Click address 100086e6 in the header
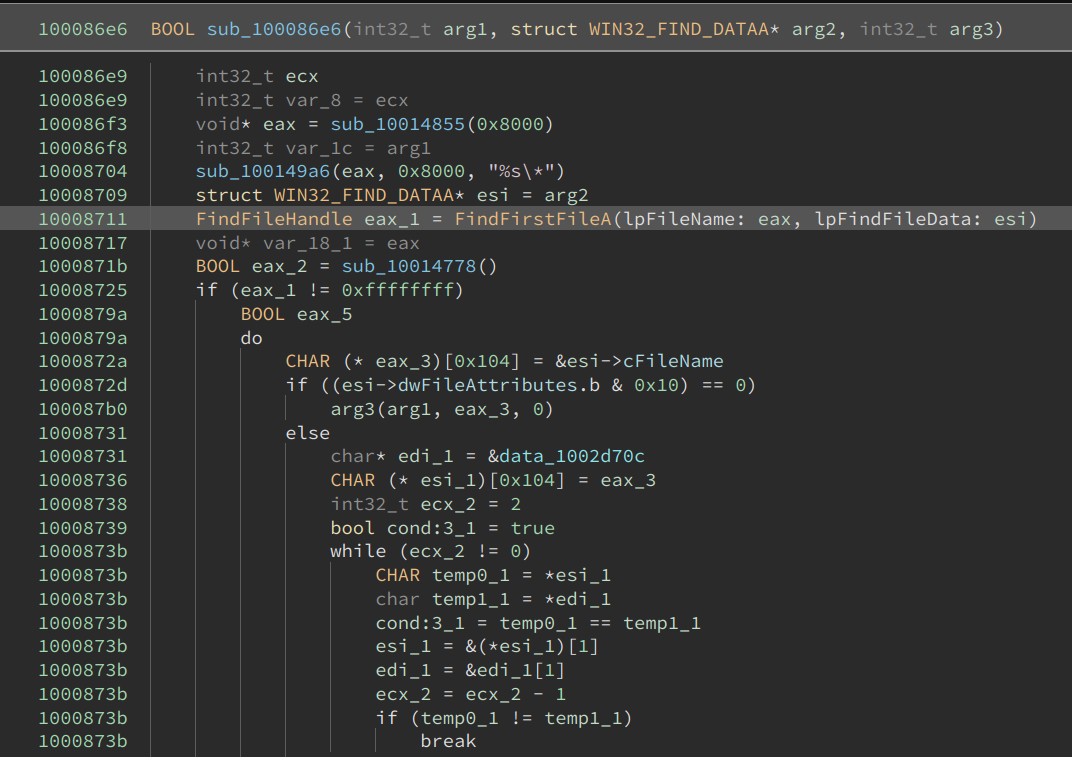The image size is (1072, 757). (83, 30)
